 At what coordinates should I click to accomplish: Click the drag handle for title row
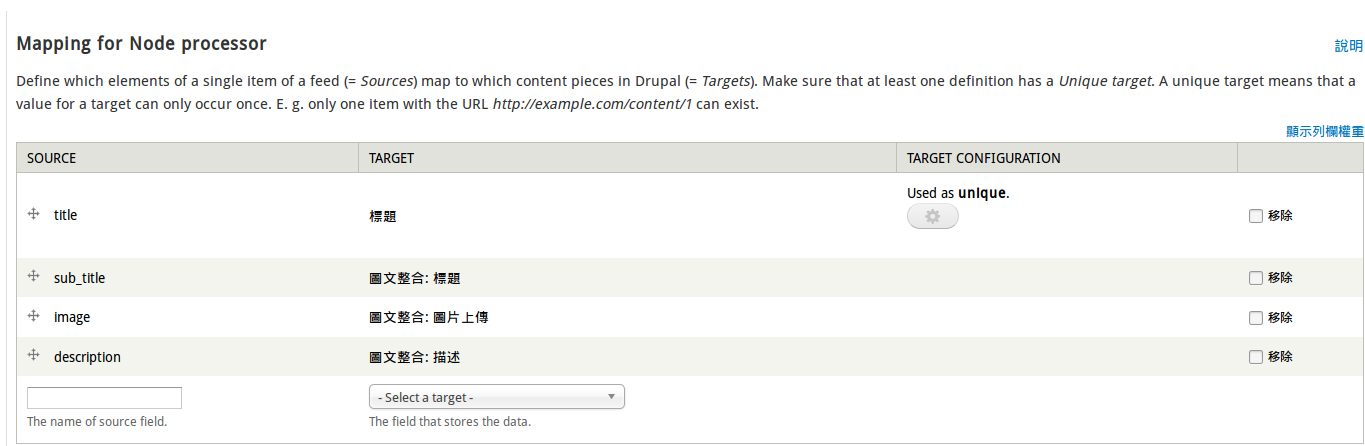coord(33,214)
